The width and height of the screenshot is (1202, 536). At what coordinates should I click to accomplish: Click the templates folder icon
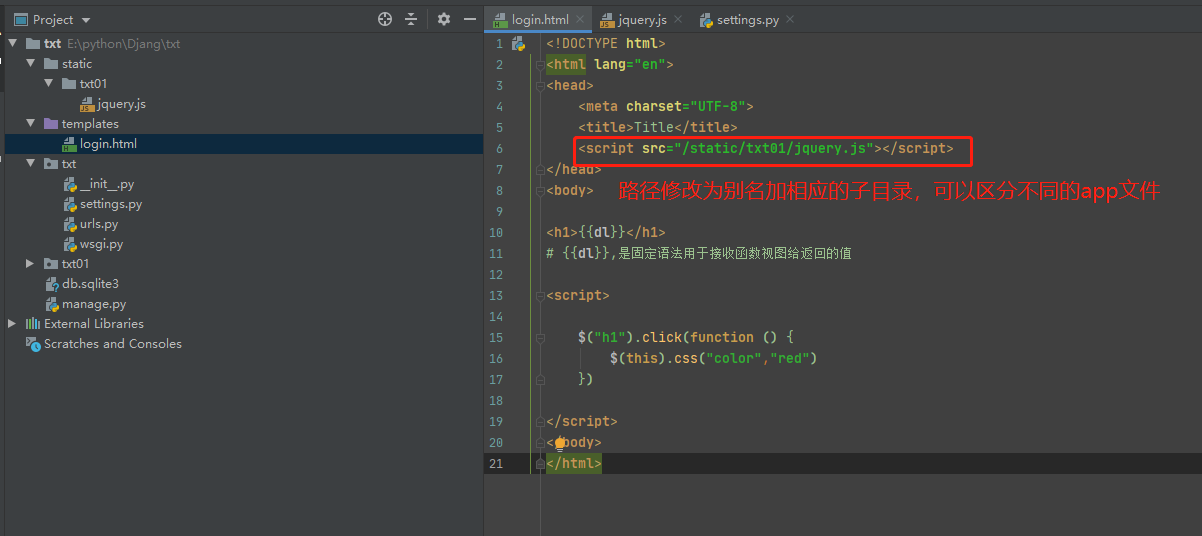coord(51,124)
